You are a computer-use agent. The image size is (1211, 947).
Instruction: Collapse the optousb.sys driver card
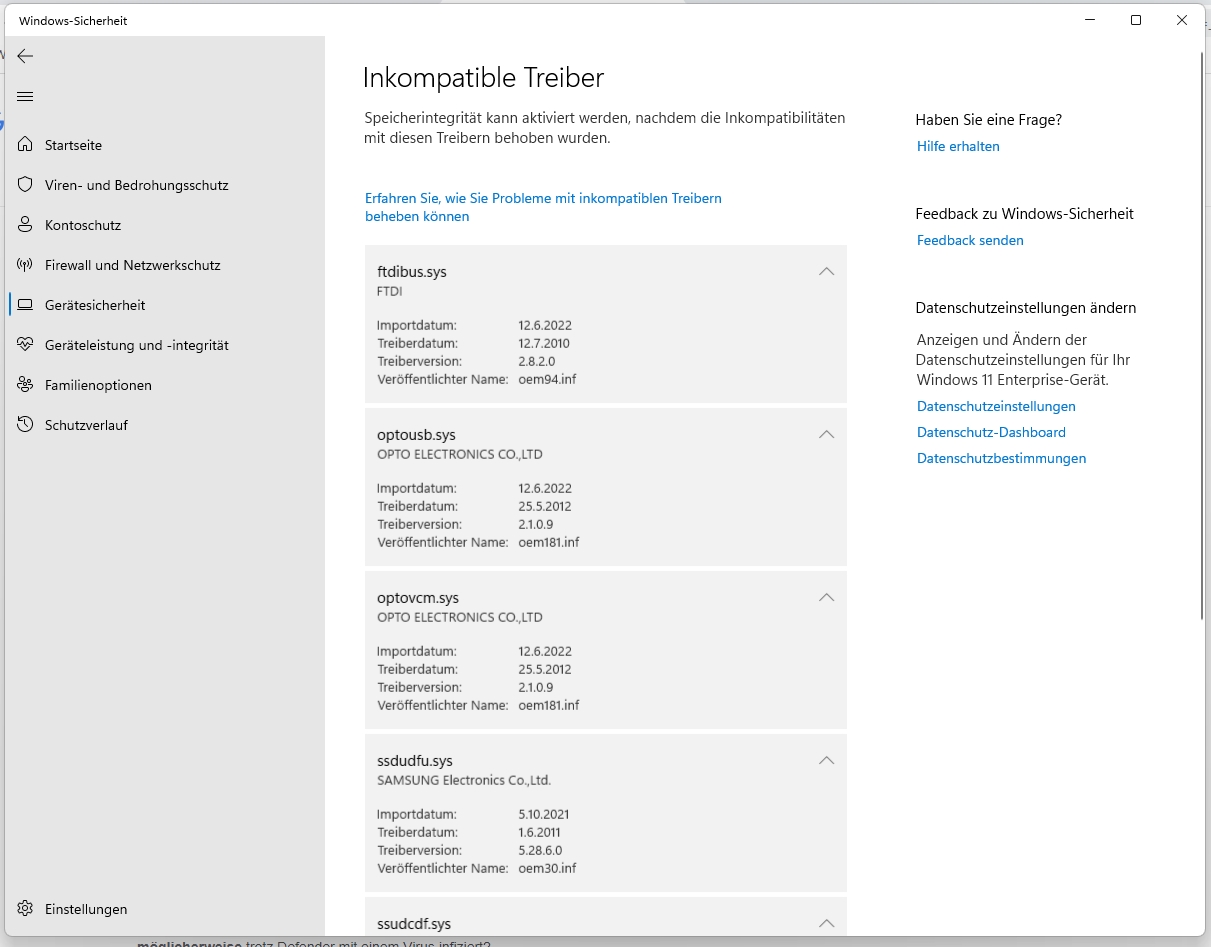point(826,434)
